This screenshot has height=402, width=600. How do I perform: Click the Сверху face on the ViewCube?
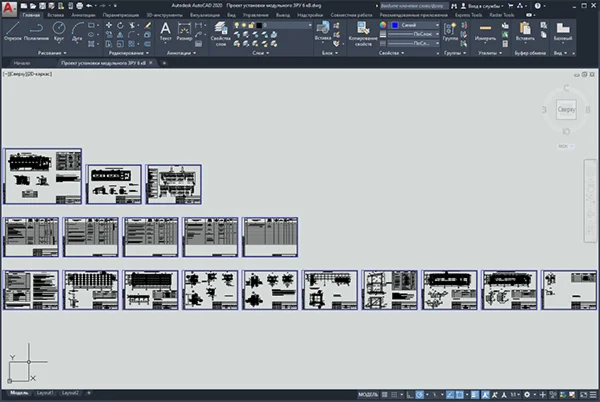[x=566, y=109]
